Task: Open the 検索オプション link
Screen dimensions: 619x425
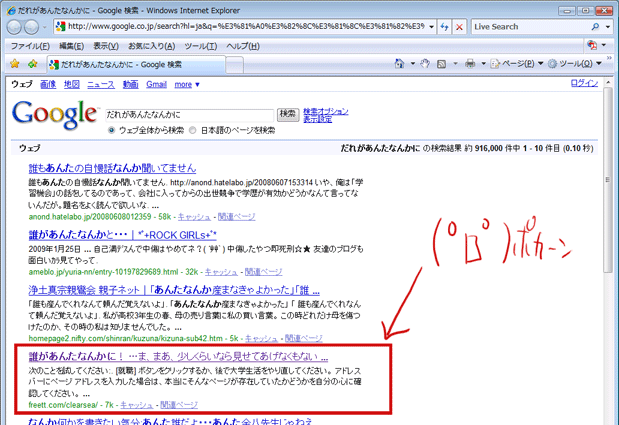Action: pyautogui.click(x=326, y=111)
